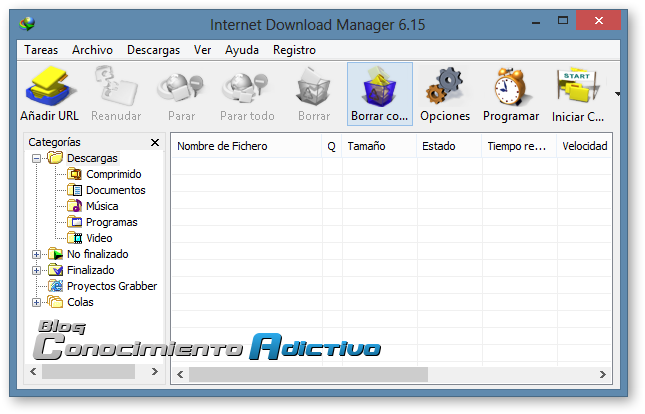Click the Parar toolbar icon
This screenshot has height=414, width=645.
click(181, 87)
